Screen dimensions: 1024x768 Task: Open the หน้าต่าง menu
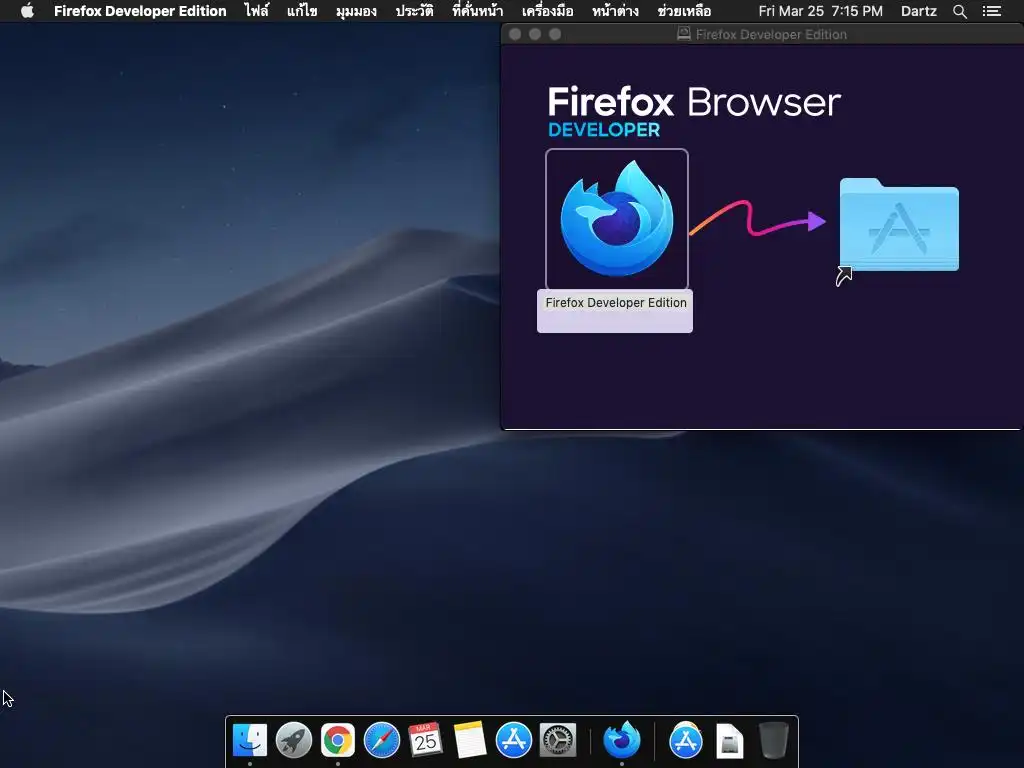(x=615, y=11)
